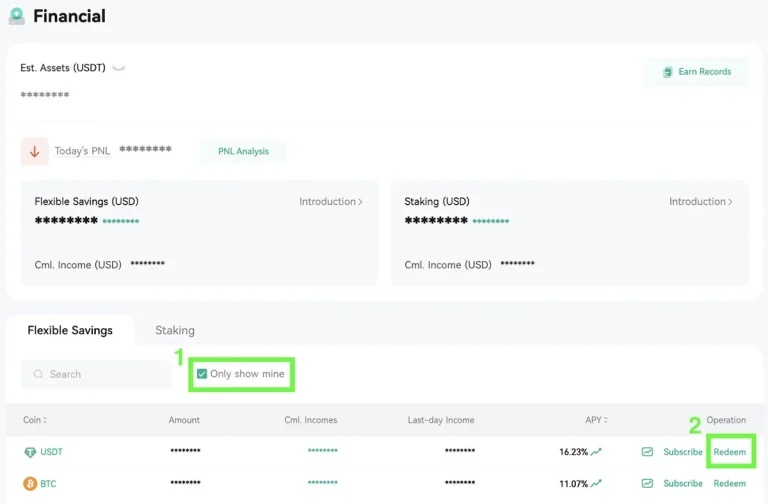The width and height of the screenshot is (768, 504).
Task: Open Staking Introduction link
Action: [700, 202]
